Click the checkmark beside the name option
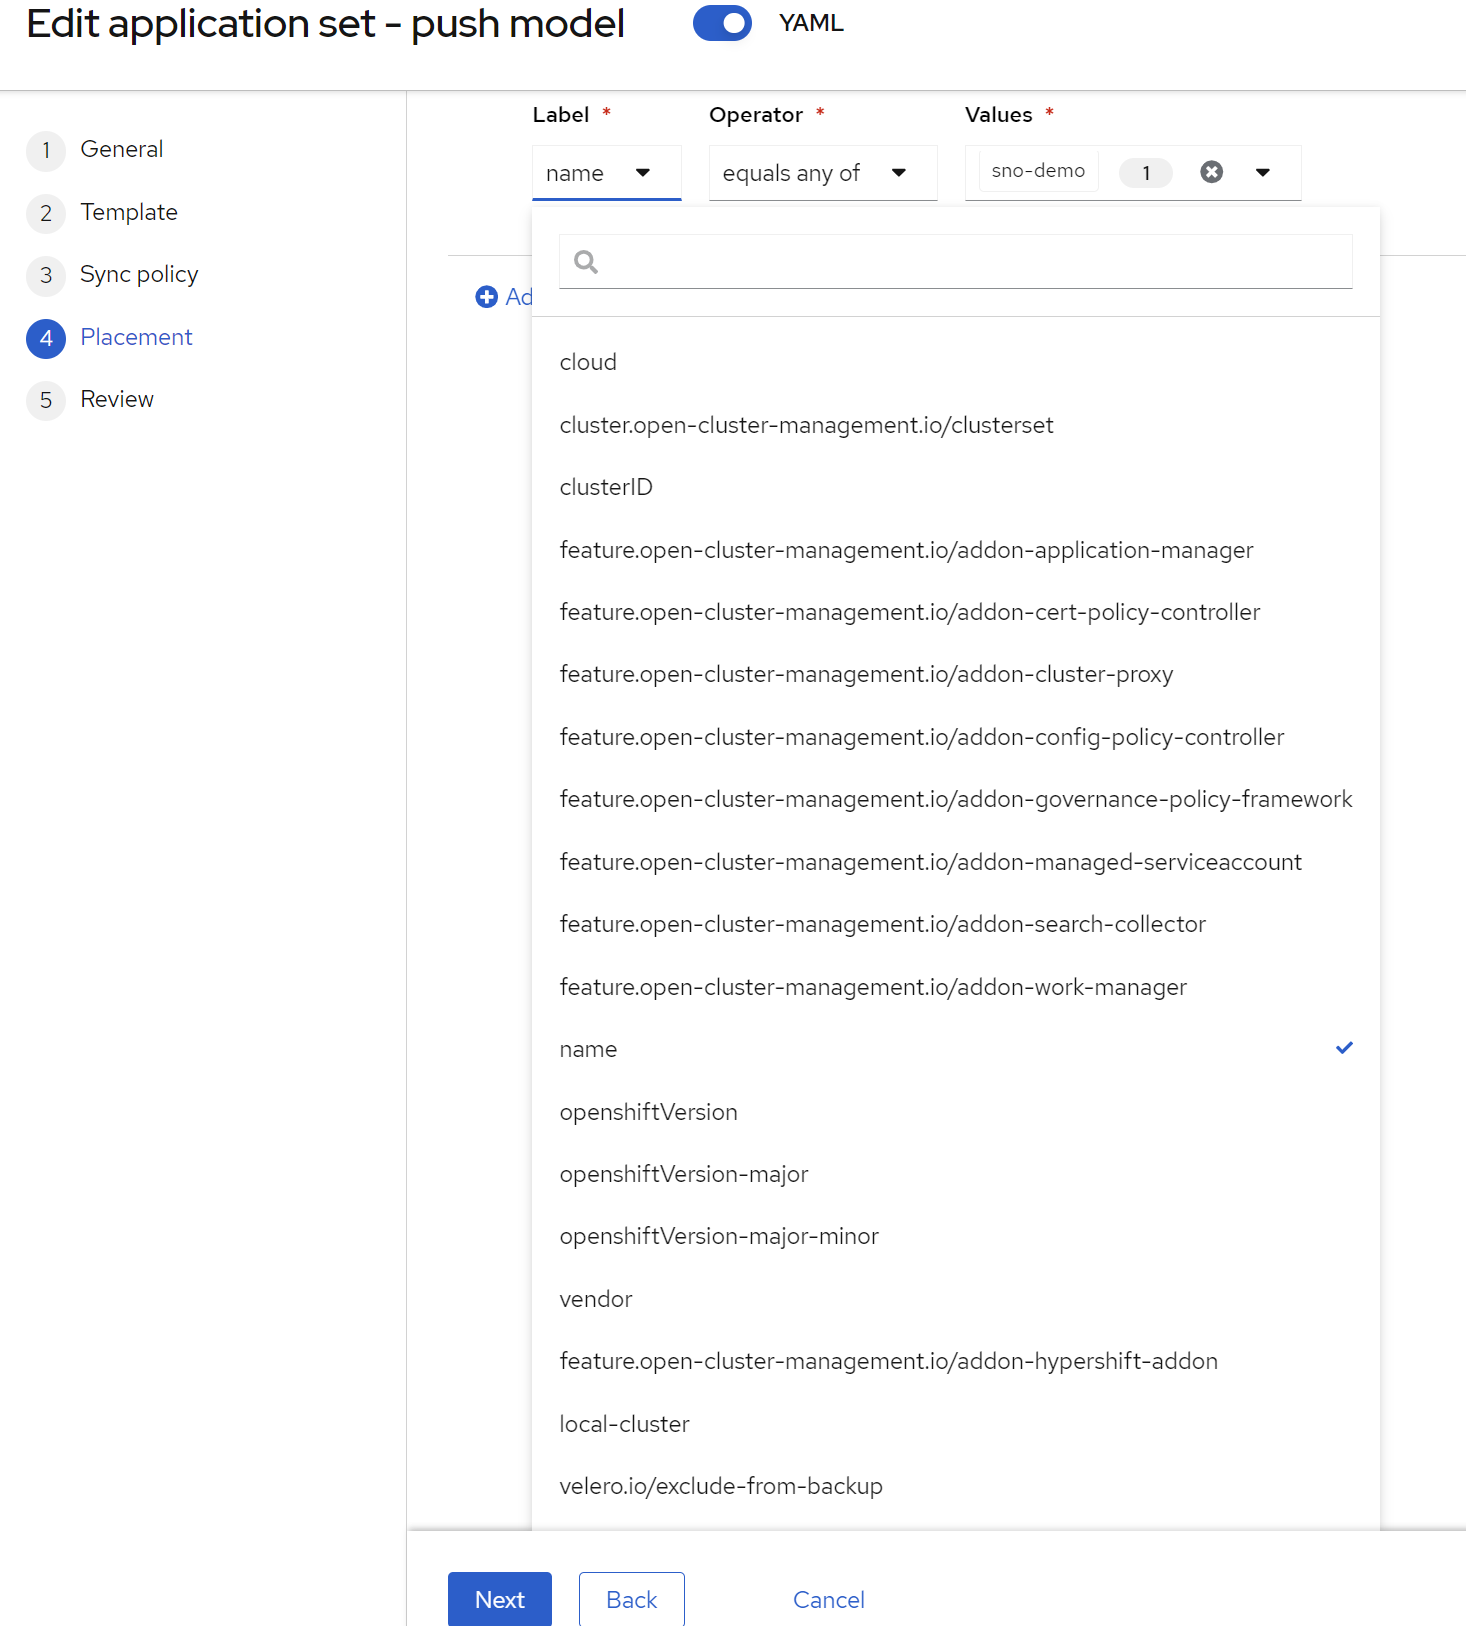The image size is (1466, 1626). click(x=1344, y=1048)
